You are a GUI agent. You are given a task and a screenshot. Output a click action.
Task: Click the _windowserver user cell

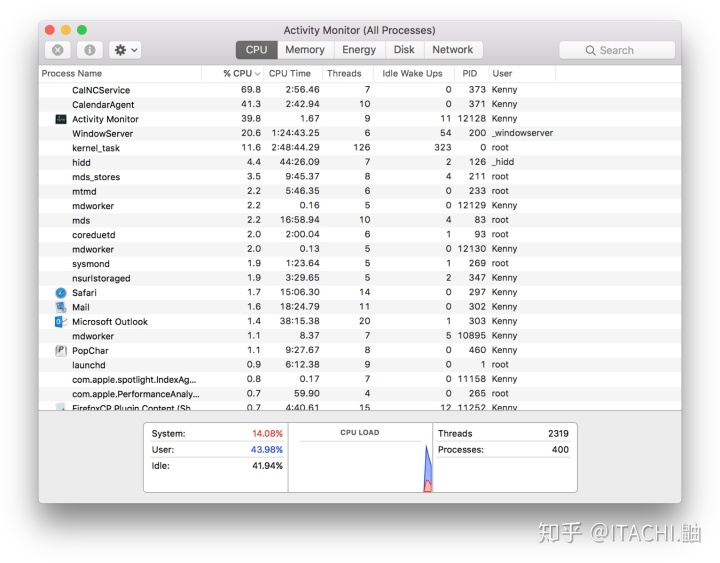tap(522, 133)
